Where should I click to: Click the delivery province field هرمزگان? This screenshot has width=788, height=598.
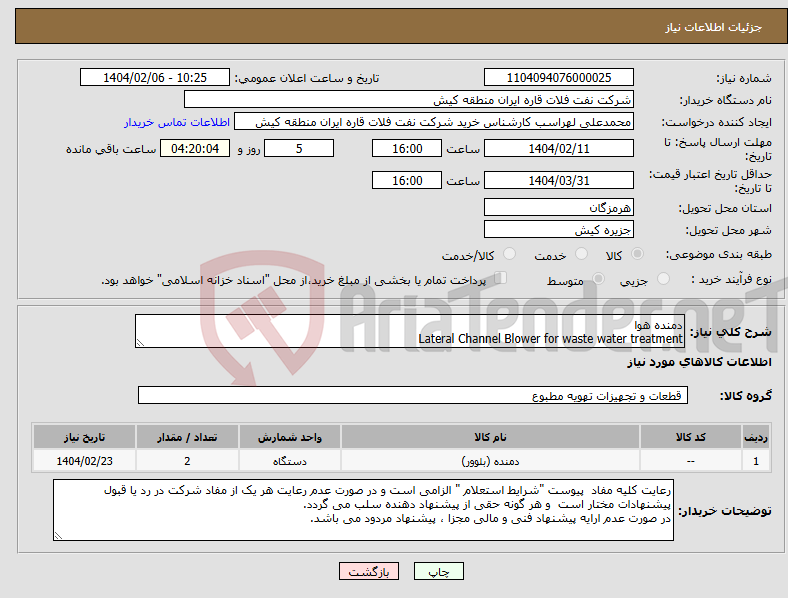click(x=559, y=207)
